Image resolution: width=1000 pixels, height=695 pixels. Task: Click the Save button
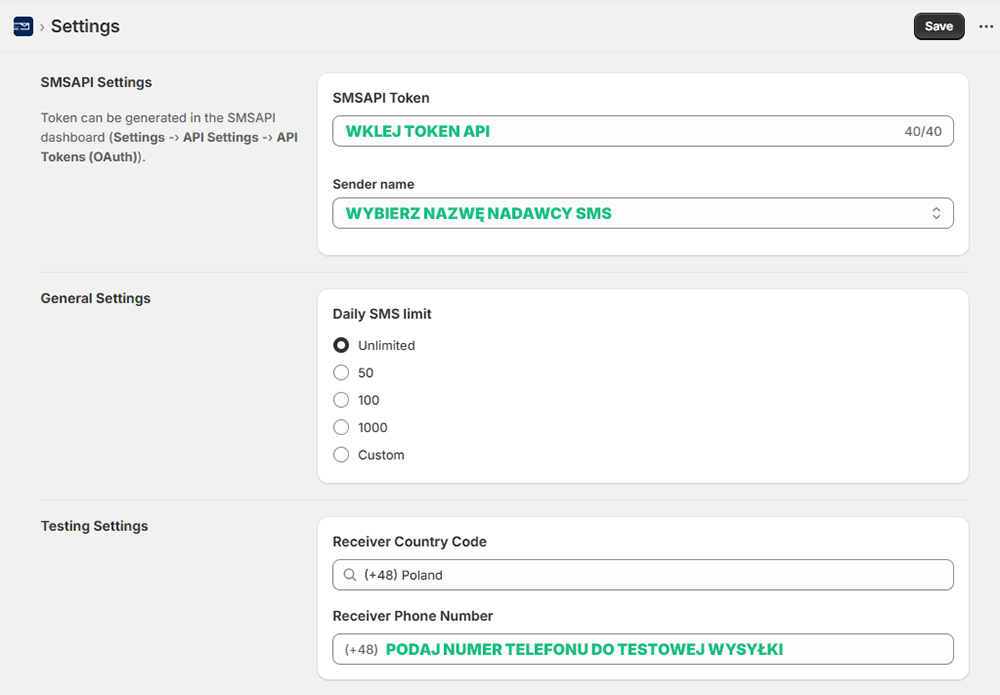click(x=939, y=27)
